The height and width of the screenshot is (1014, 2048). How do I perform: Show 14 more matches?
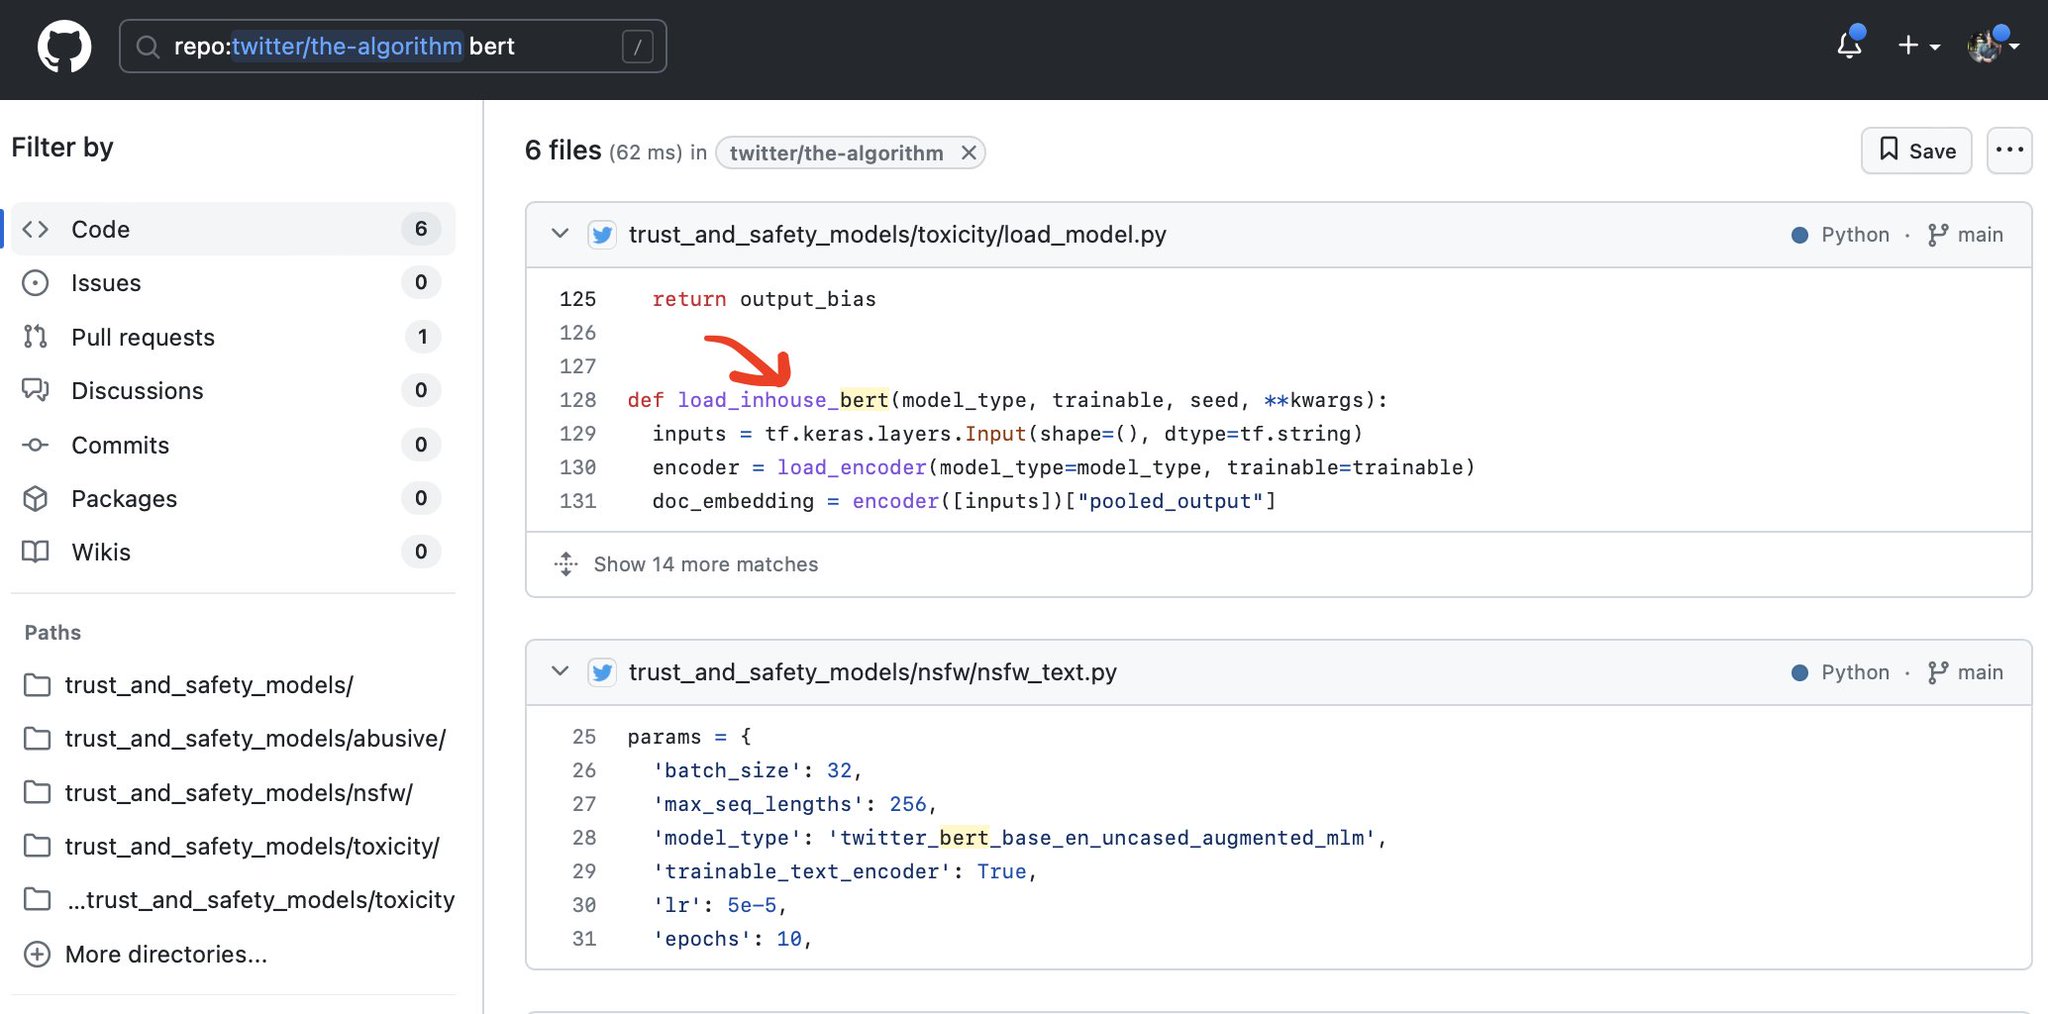pos(705,564)
